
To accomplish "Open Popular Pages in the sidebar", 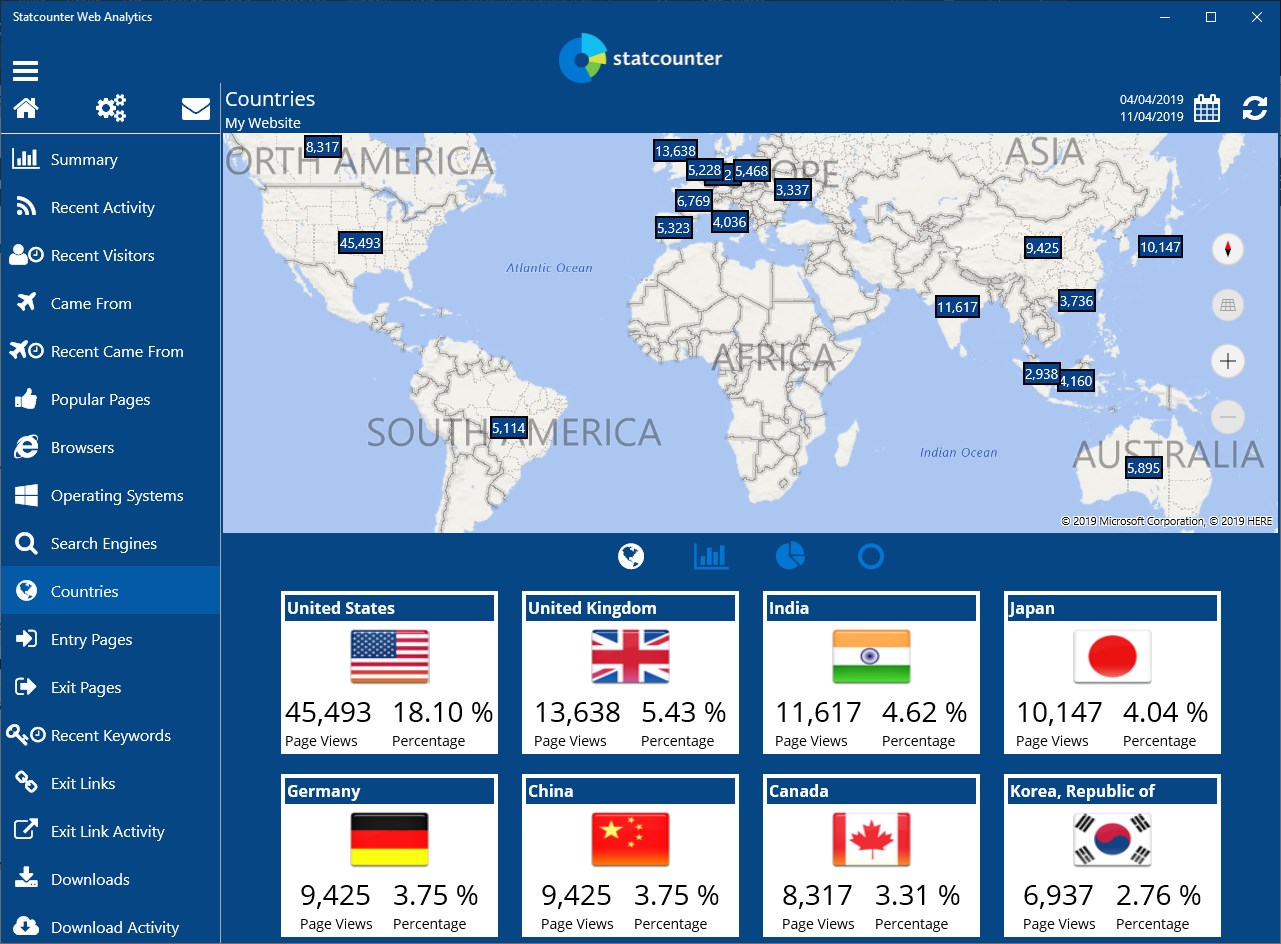I will 110,399.
